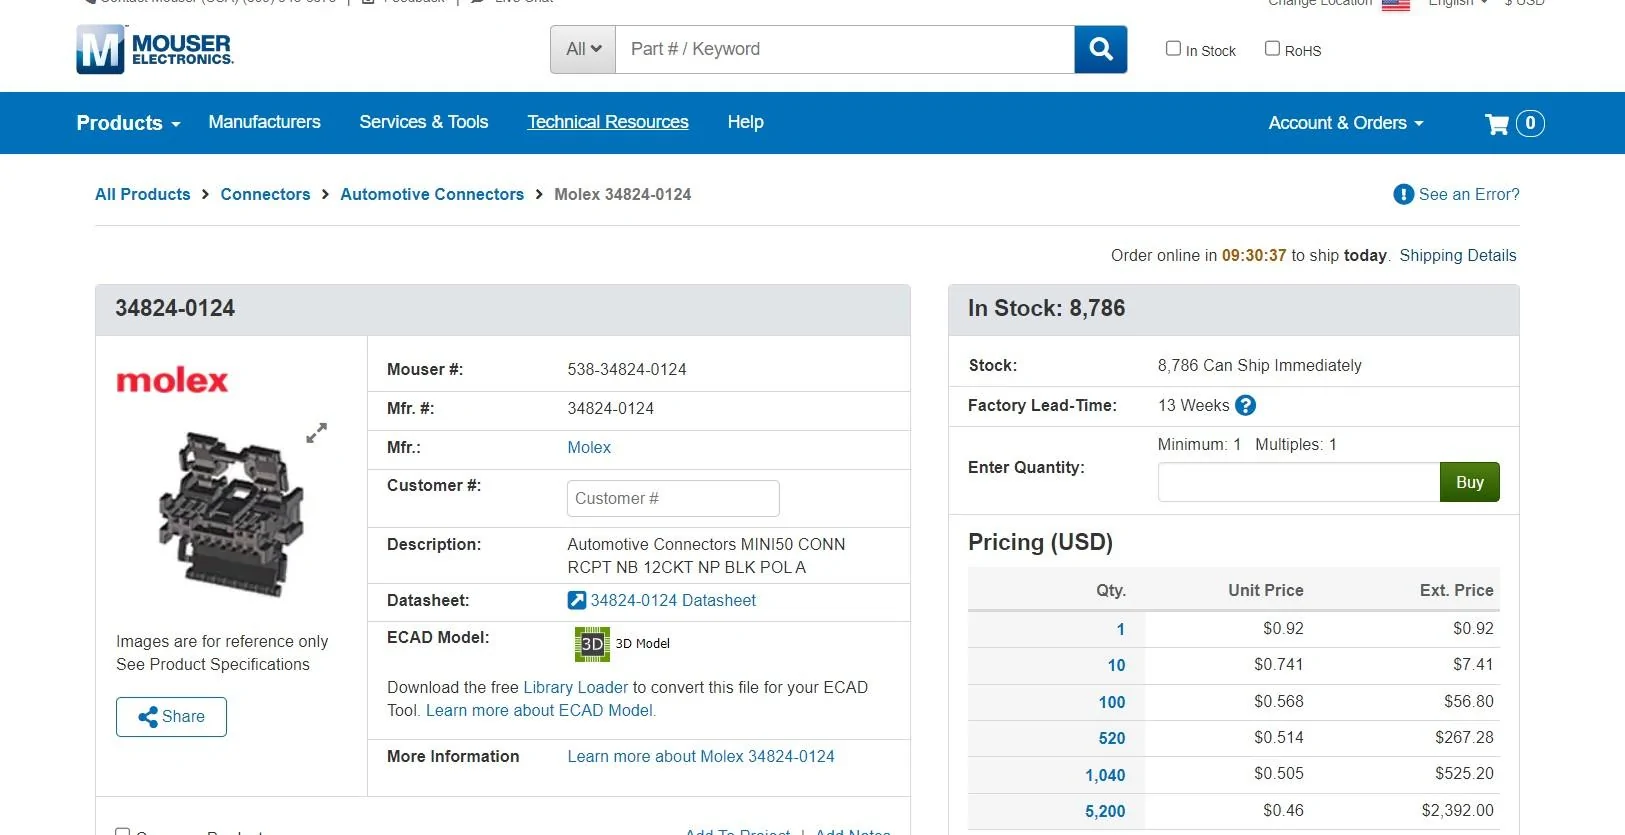1625x835 pixels.
Task: Click Mouser number 538-34824-0124
Action: coord(627,369)
